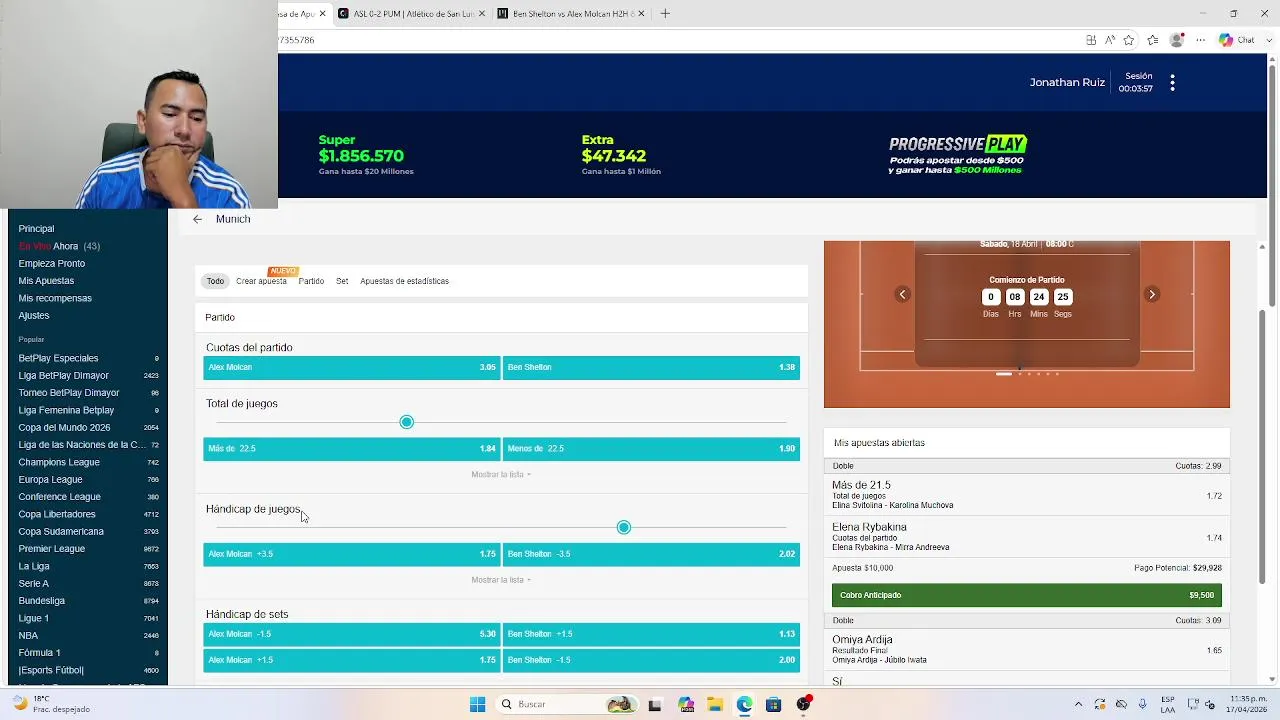Open Copa del Mundo 2026 league

pos(88,428)
